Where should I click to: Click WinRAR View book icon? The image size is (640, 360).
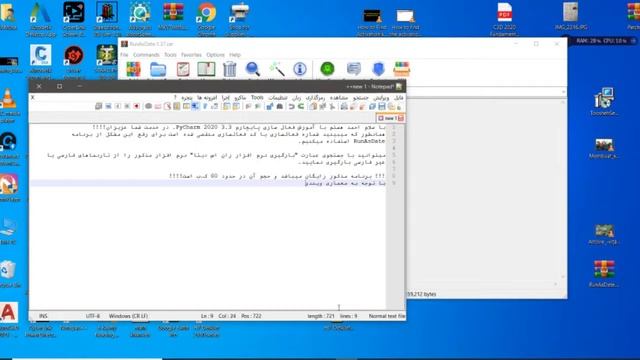206,69
